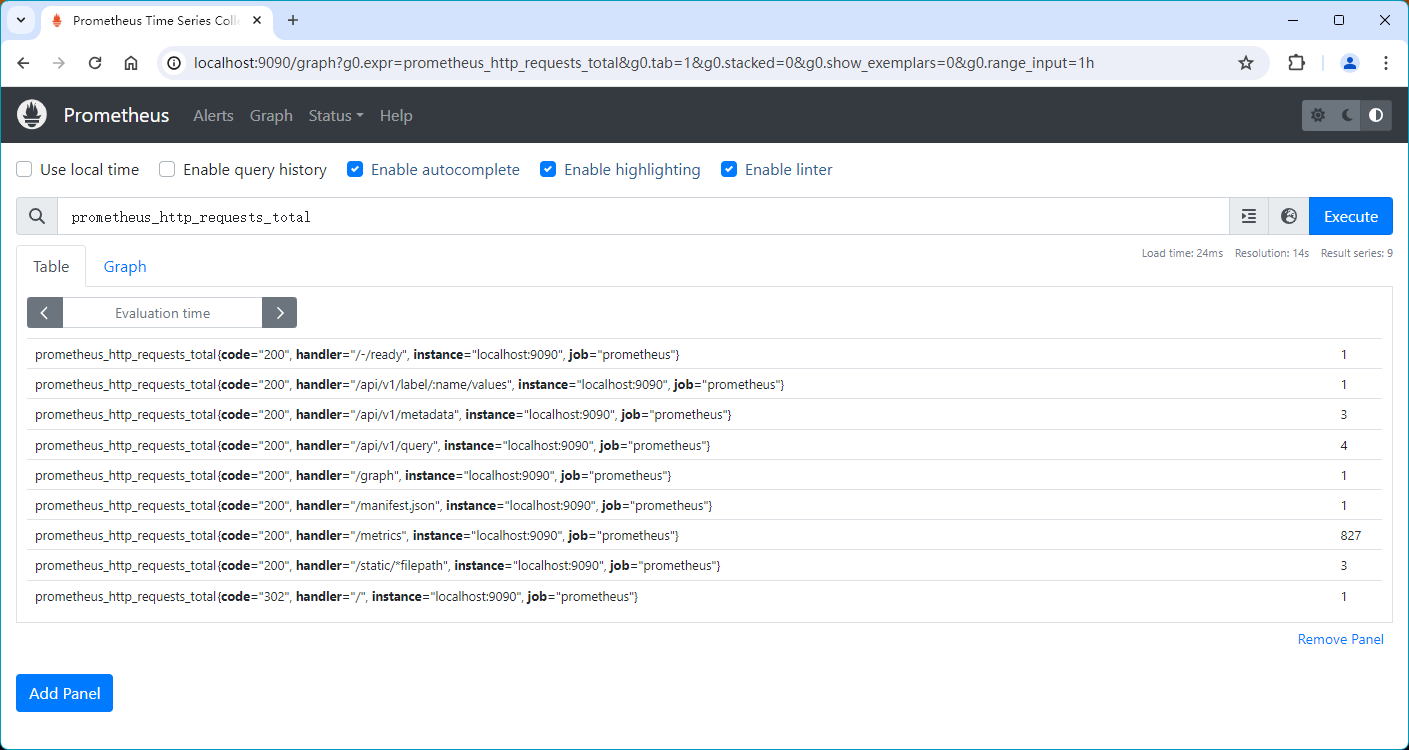
Task: Enable the Use local time checkbox
Action: tap(25, 169)
